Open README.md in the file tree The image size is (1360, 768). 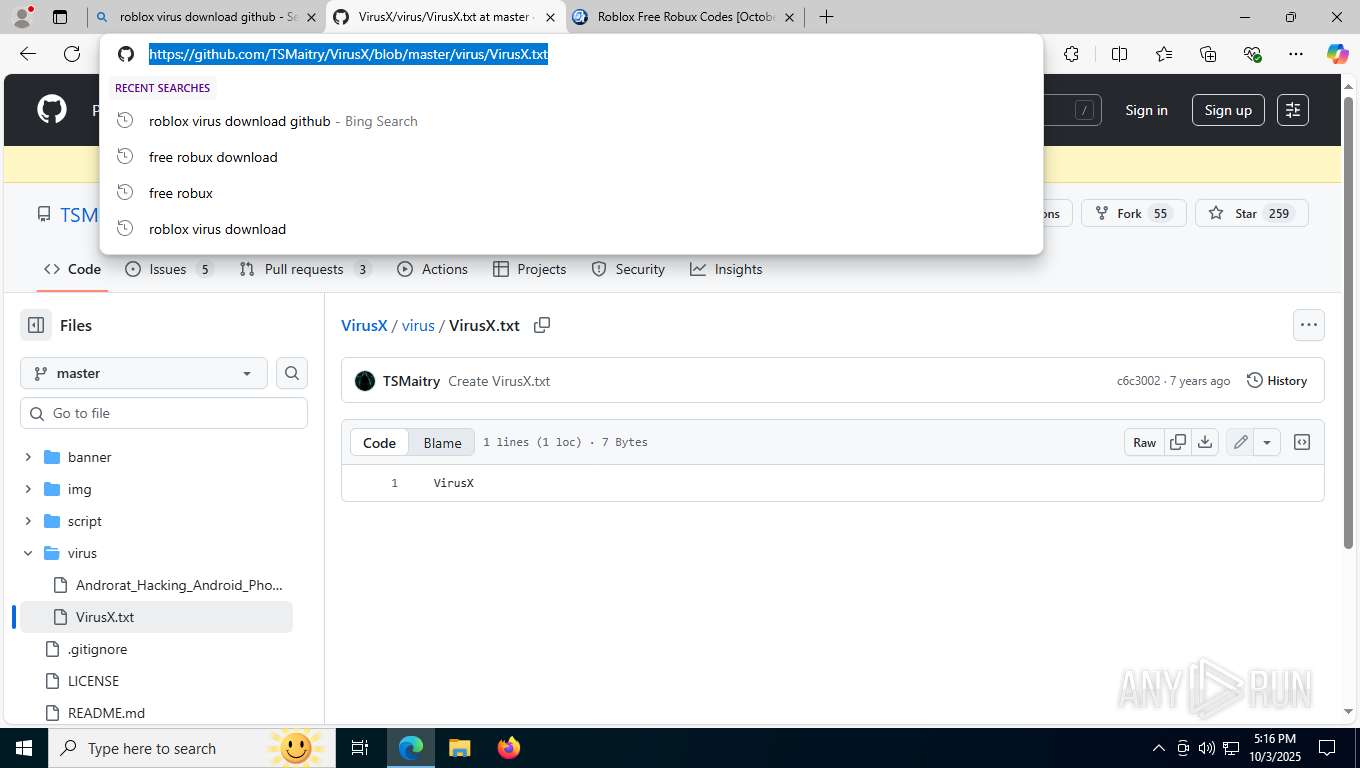(106, 713)
